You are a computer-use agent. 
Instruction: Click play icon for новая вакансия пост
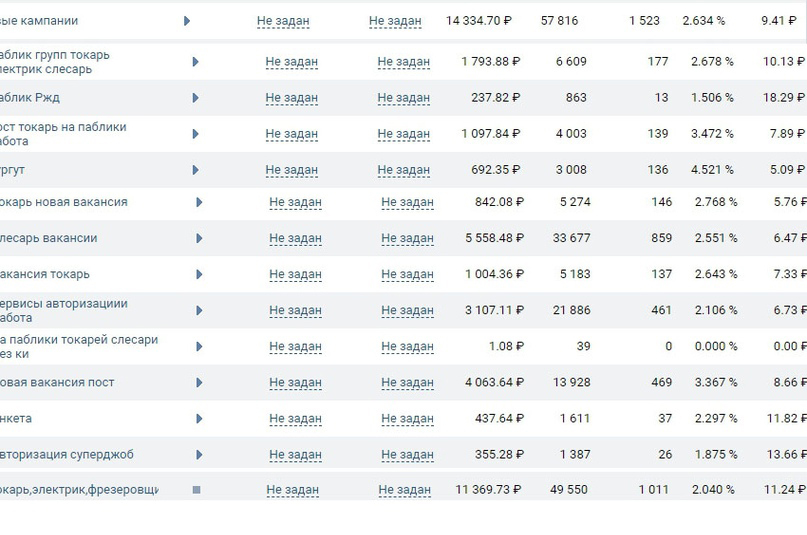tap(199, 382)
